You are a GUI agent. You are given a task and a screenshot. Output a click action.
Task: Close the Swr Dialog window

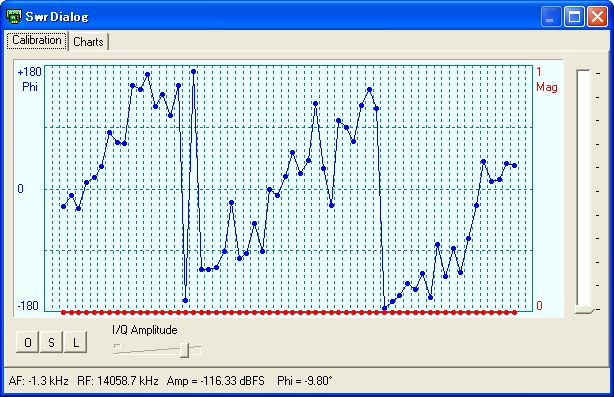597,17
